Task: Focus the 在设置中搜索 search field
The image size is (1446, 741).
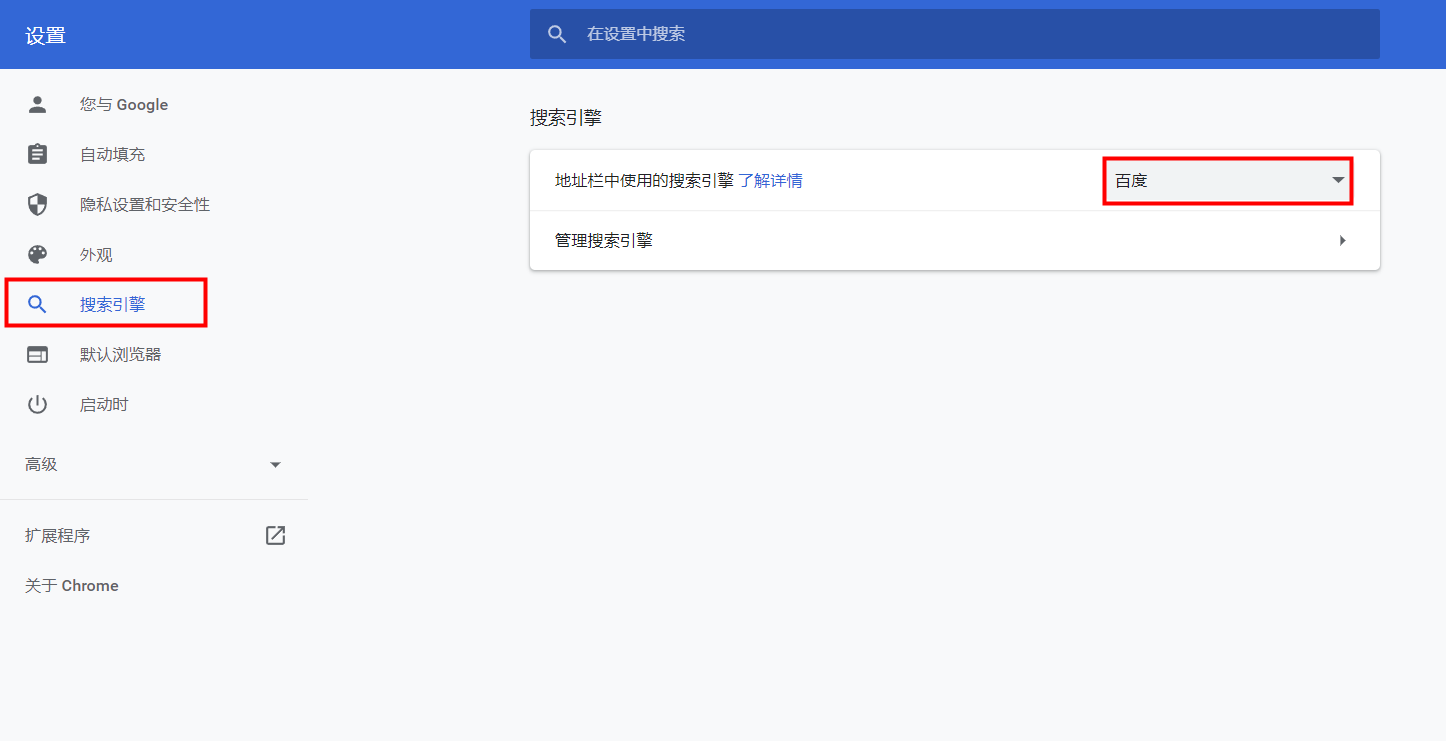Action: (x=955, y=34)
